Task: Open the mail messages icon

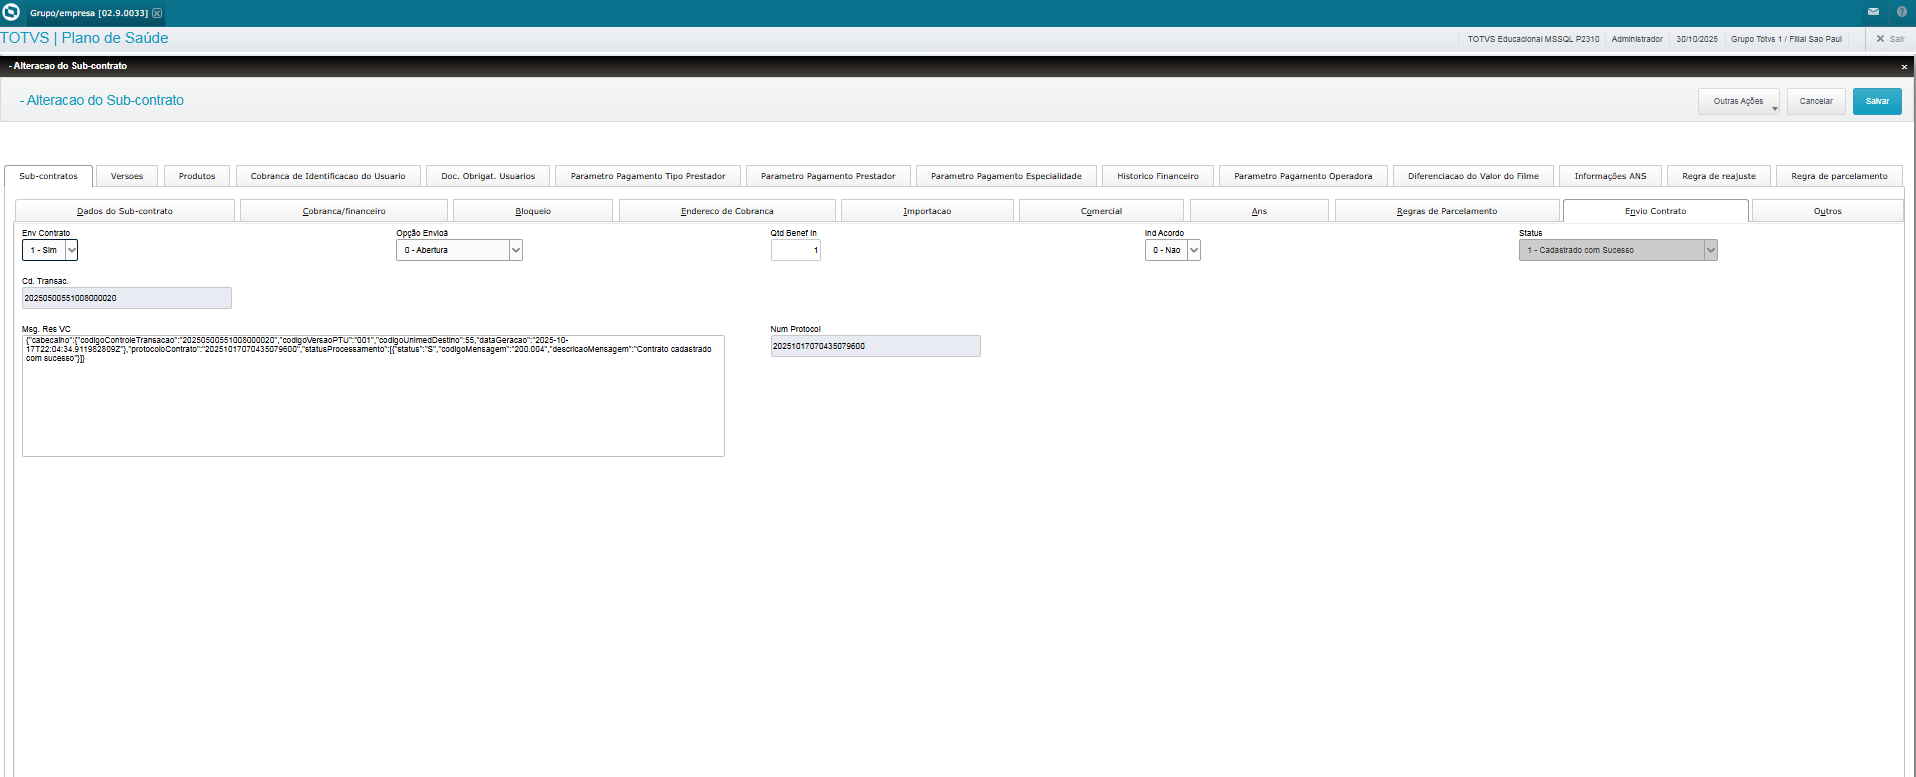Action: point(1873,12)
